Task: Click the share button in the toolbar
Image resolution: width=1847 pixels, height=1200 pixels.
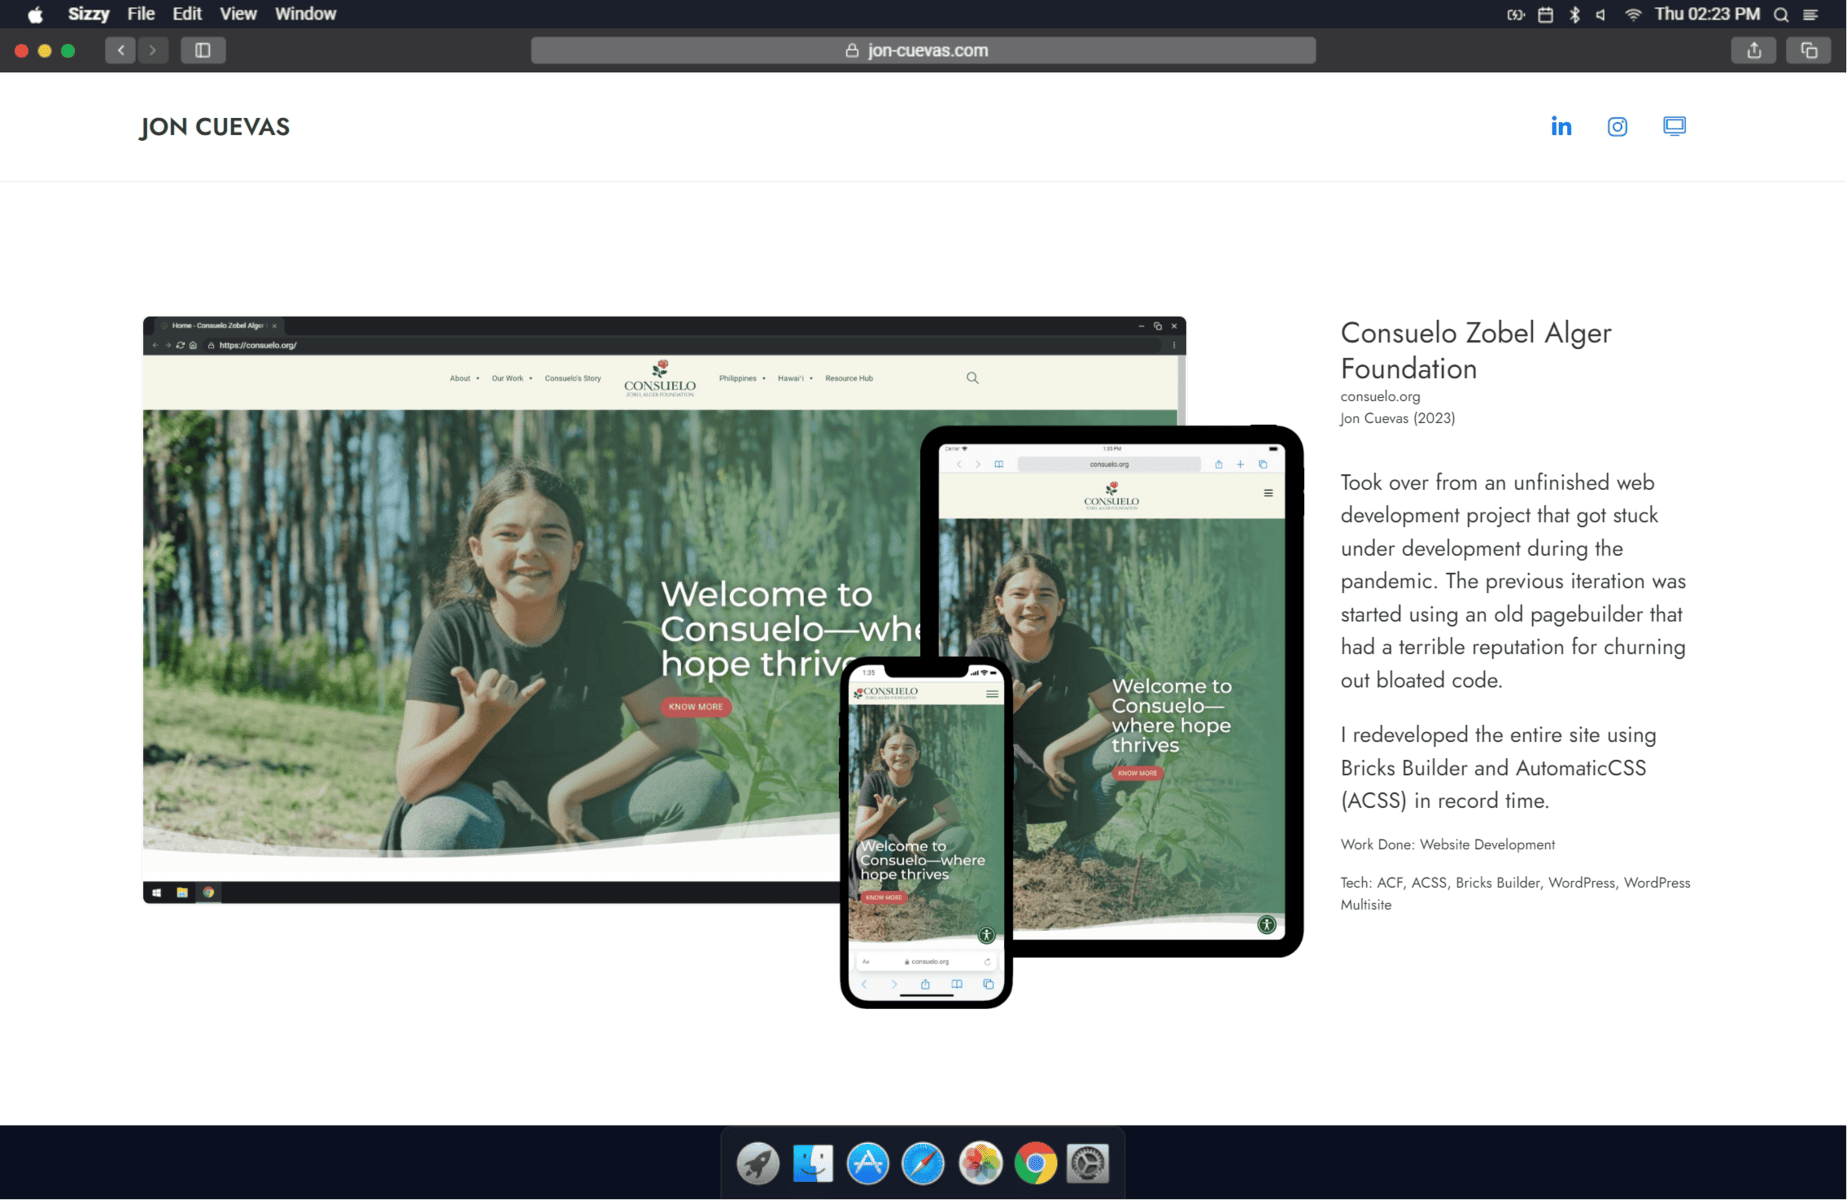Action: click(x=1754, y=50)
